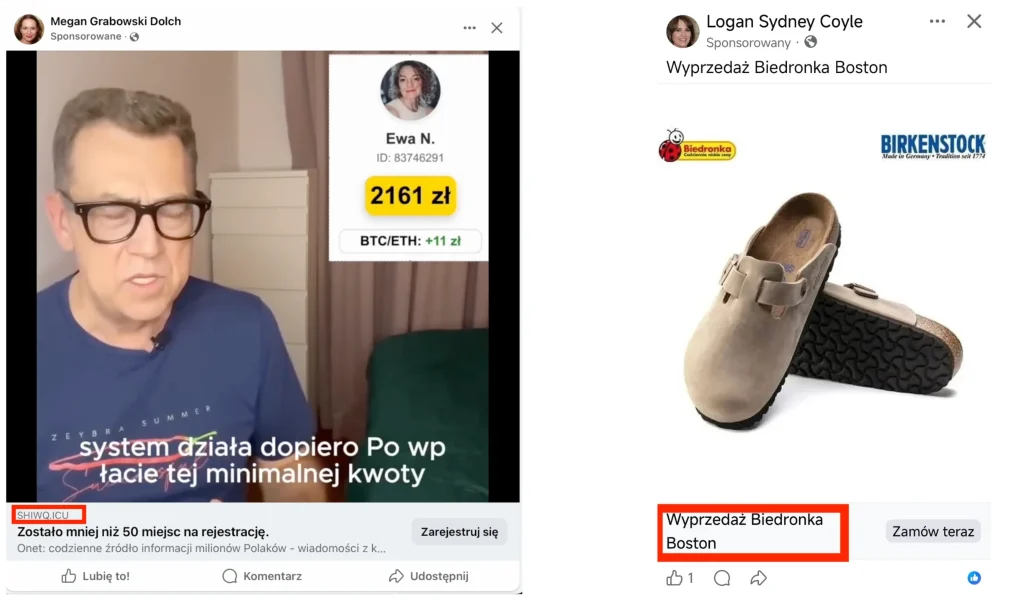1024x603 pixels.
Task: Click the Zamów teraz button
Action: 932,531
